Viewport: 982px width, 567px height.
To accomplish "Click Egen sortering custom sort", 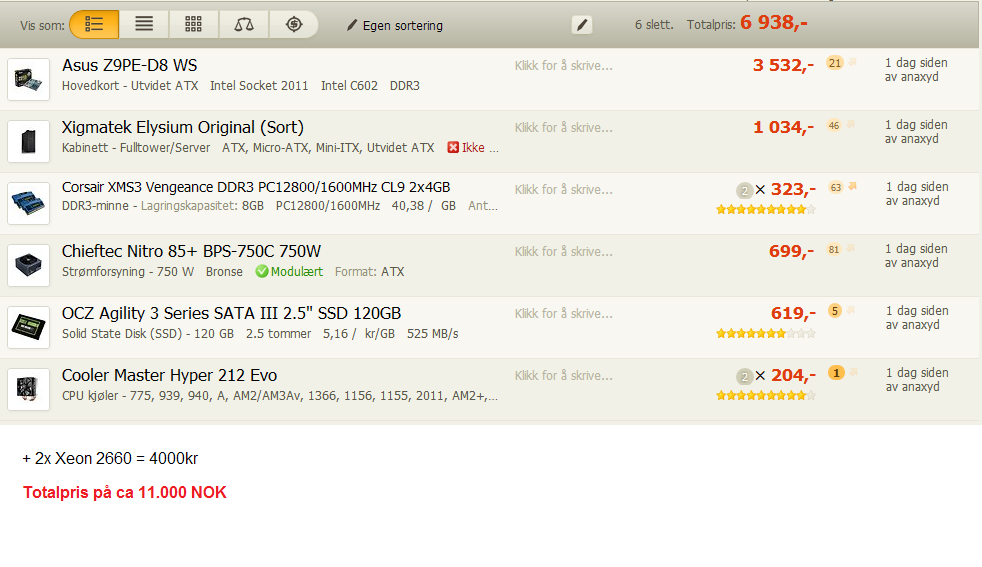I will (395, 26).
